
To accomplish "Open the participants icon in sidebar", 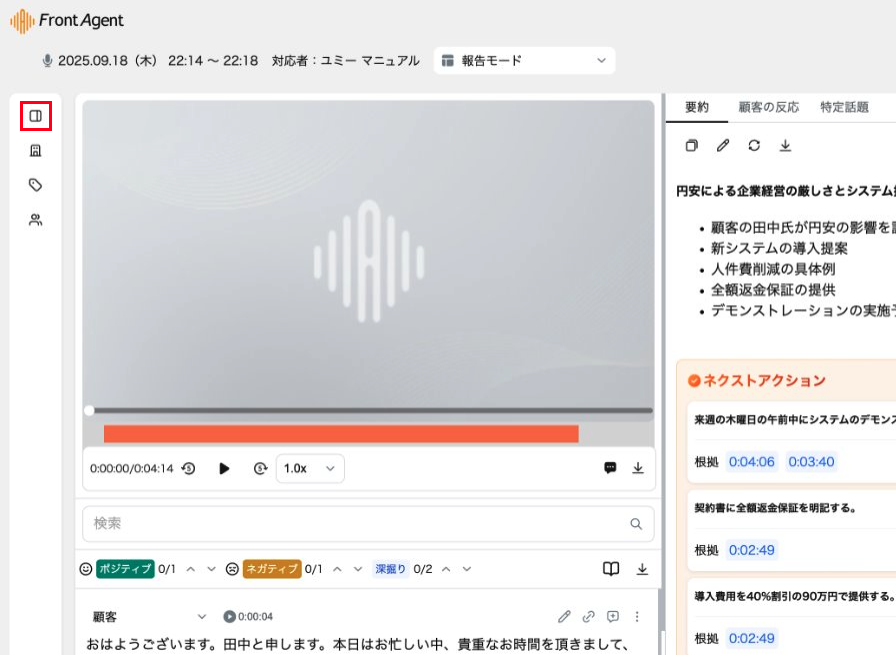I will (36, 220).
